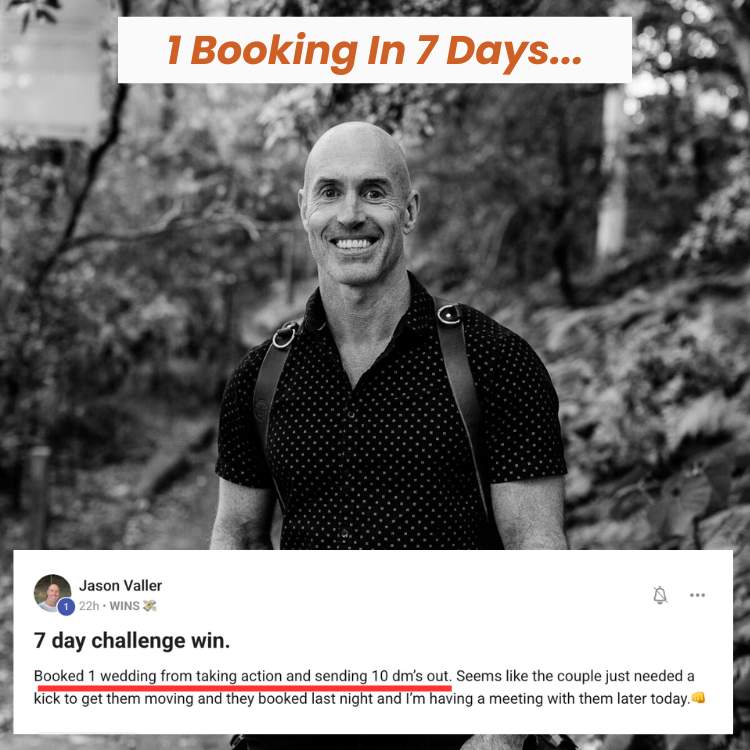The height and width of the screenshot is (750, 750).
Task: Open the Jason Valler profile name link
Action: [121, 585]
